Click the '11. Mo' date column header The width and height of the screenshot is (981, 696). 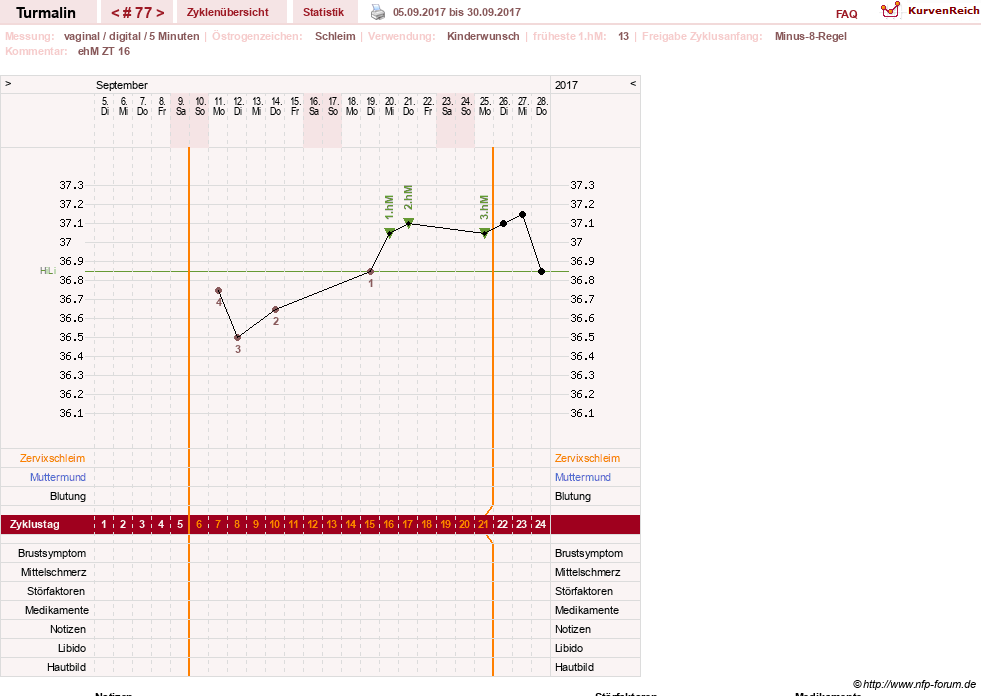218,106
